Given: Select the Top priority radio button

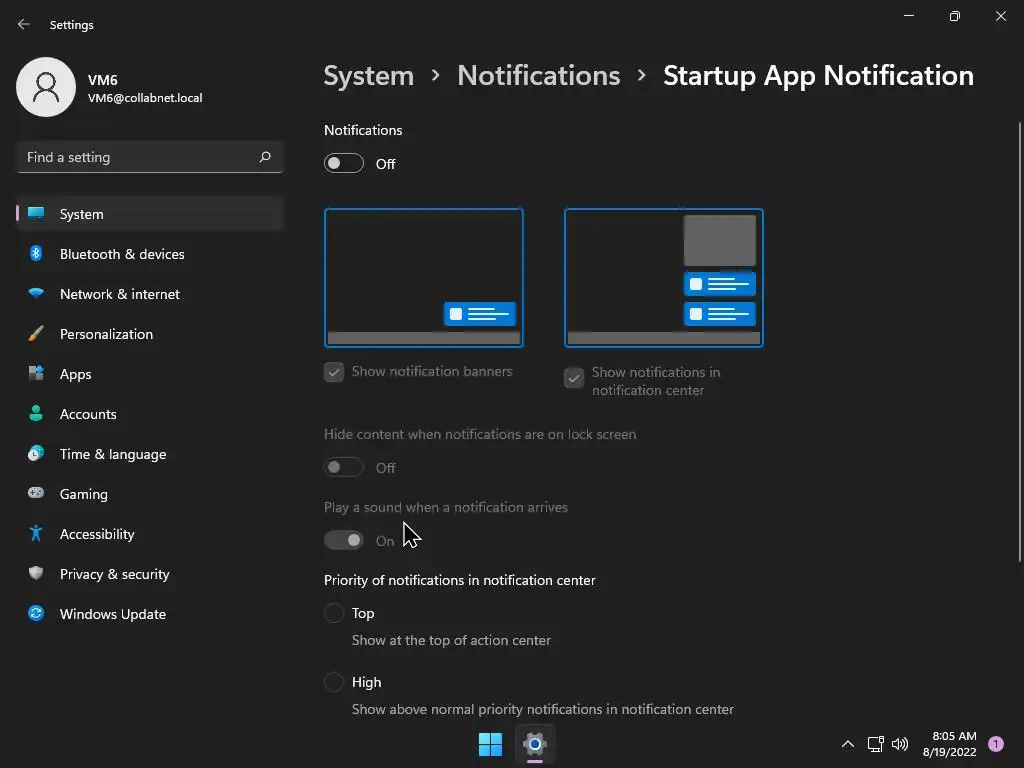Looking at the screenshot, I should point(334,613).
